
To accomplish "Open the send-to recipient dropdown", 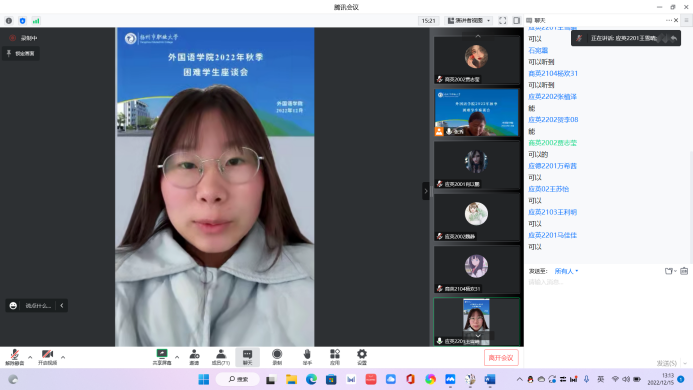I will pyautogui.click(x=566, y=271).
